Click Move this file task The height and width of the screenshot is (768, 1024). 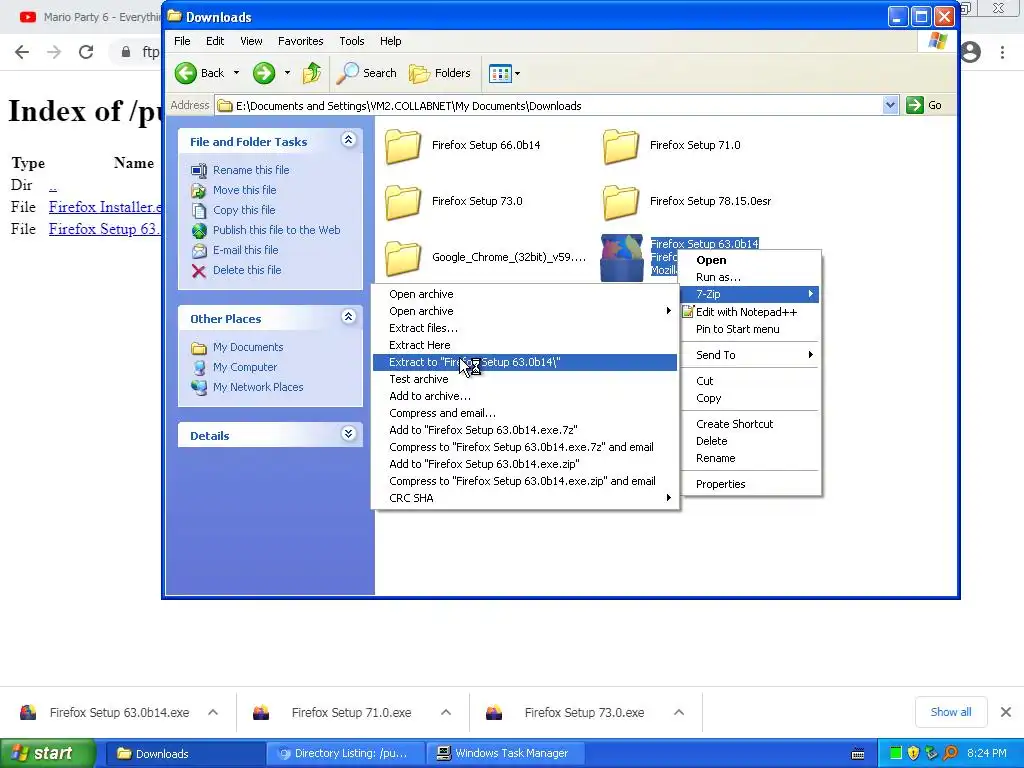(x=244, y=190)
